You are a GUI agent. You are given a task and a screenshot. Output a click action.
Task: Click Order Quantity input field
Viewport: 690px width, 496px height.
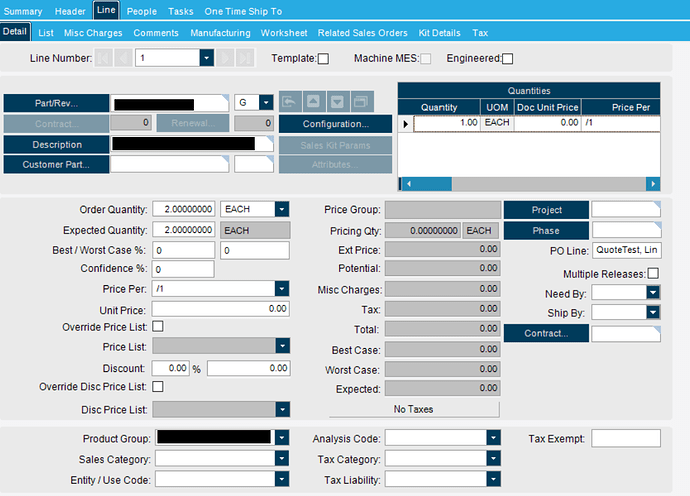pyautogui.click(x=184, y=209)
